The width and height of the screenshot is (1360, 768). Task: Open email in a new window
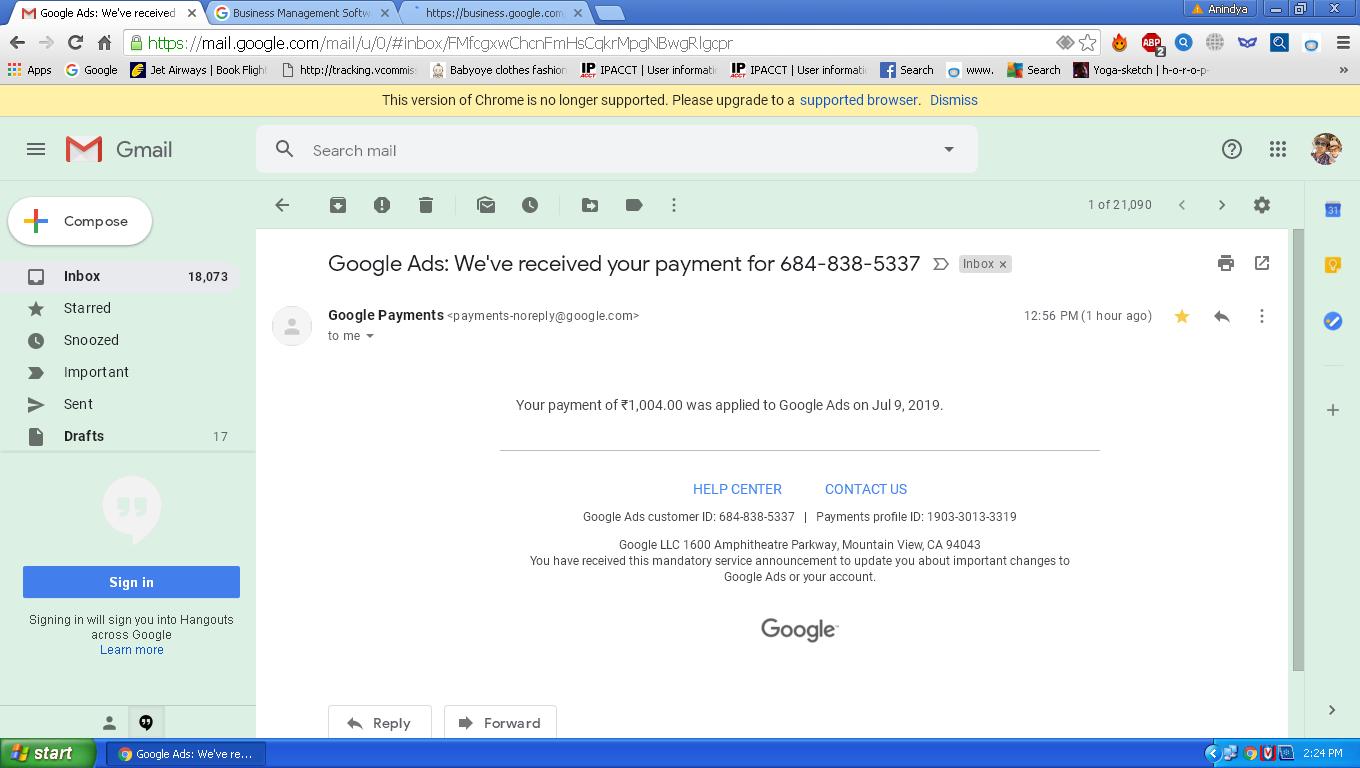point(1262,263)
